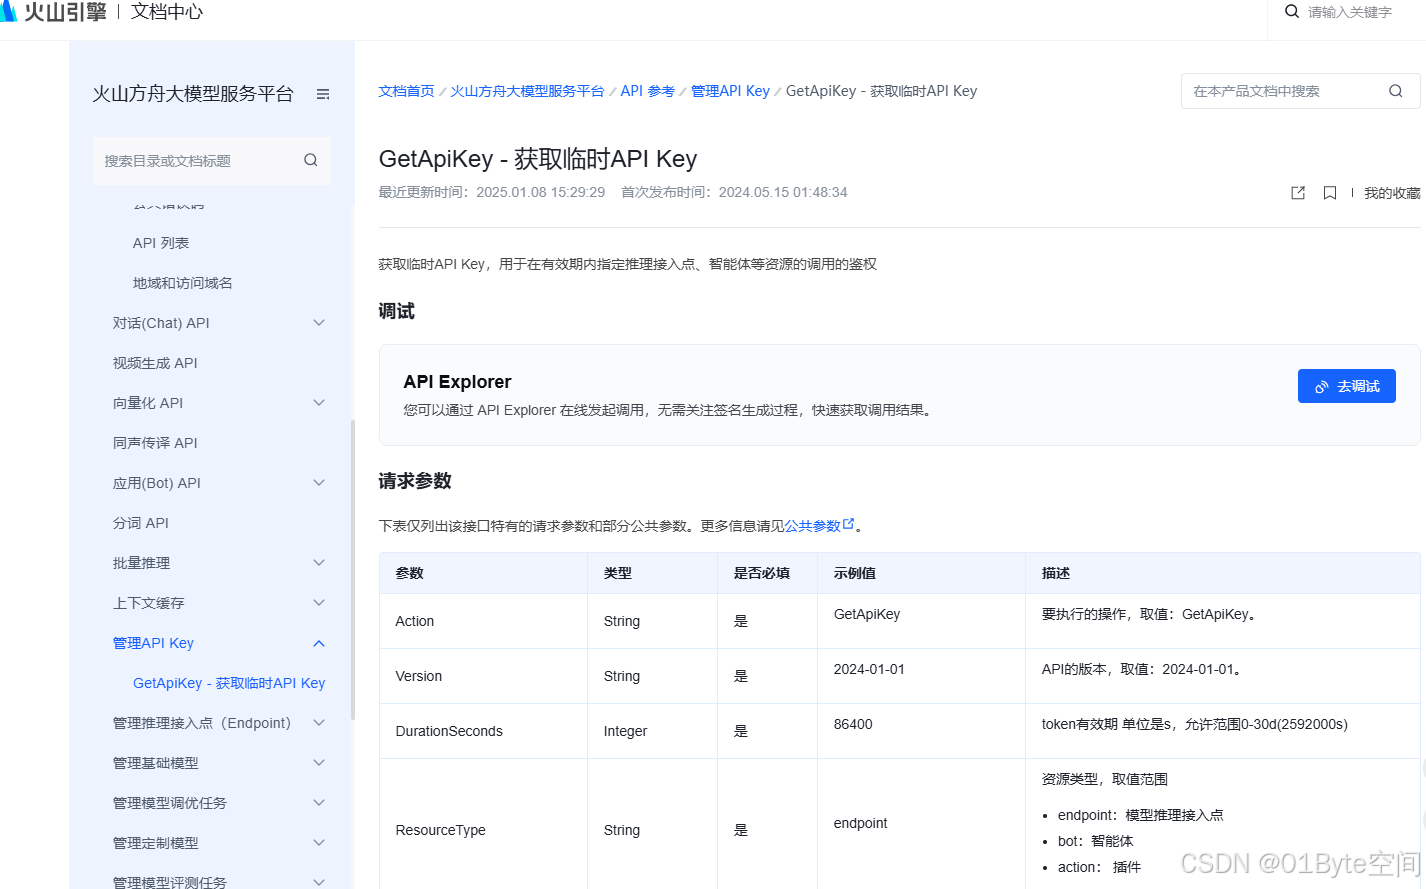The image size is (1426, 889).
Task: Expand the 管理基础模型 section
Action: pos(319,763)
